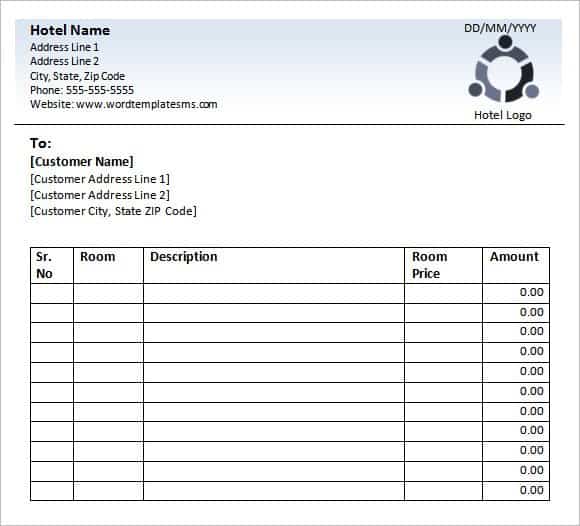
Task: Click the Amount column header
Action: coord(516,266)
